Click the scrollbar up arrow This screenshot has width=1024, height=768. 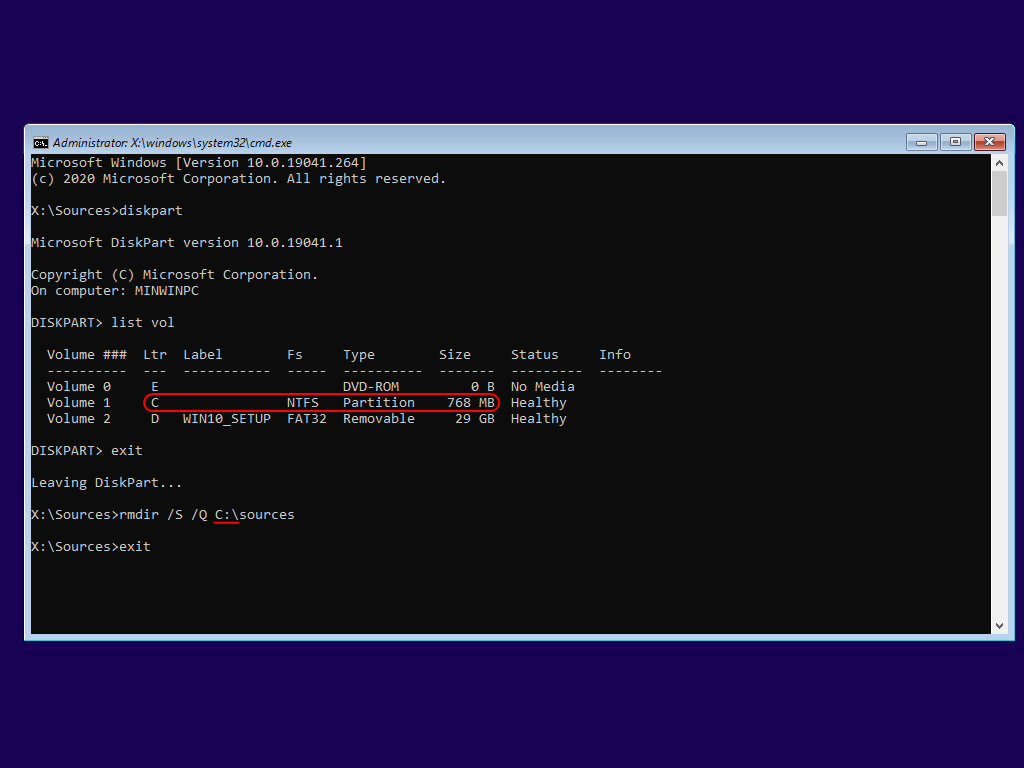[x=999, y=163]
